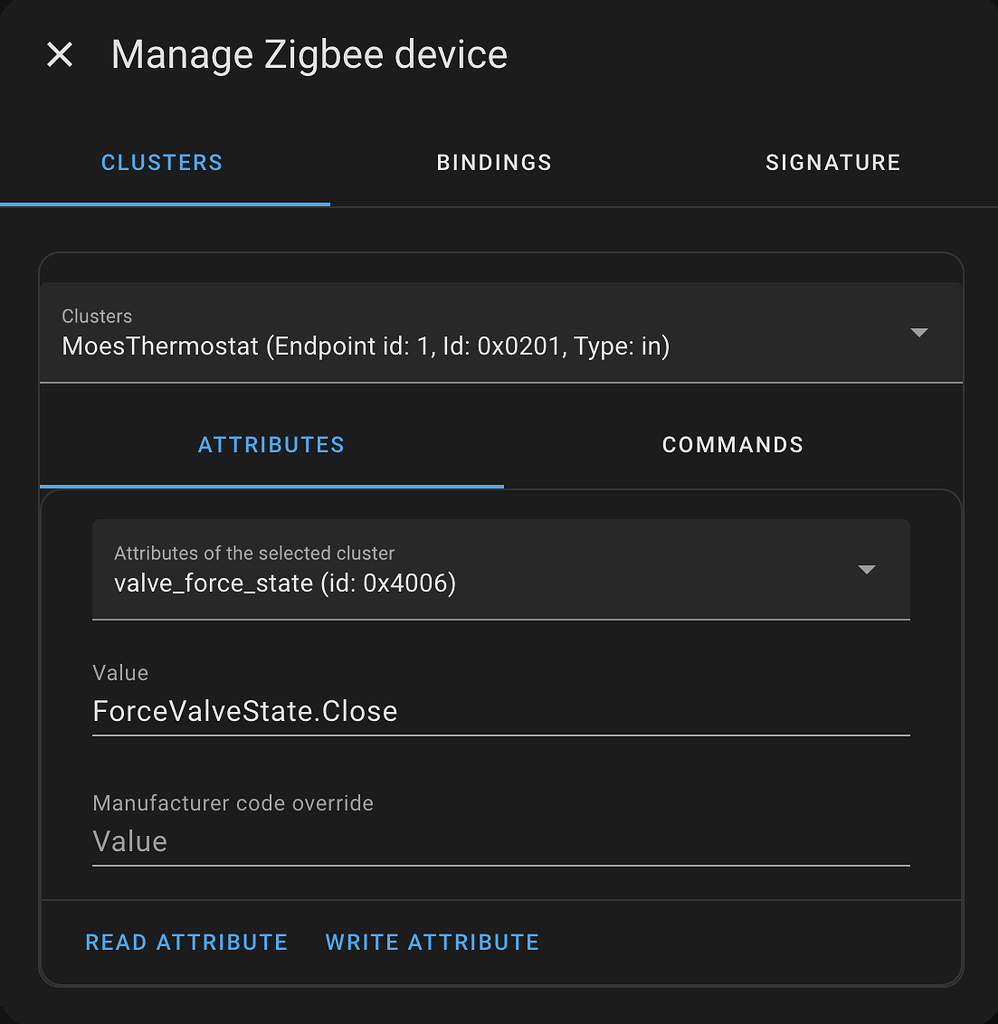Viewport: 998px width, 1024px height.
Task: Open the Signature tab
Action: (833, 162)
